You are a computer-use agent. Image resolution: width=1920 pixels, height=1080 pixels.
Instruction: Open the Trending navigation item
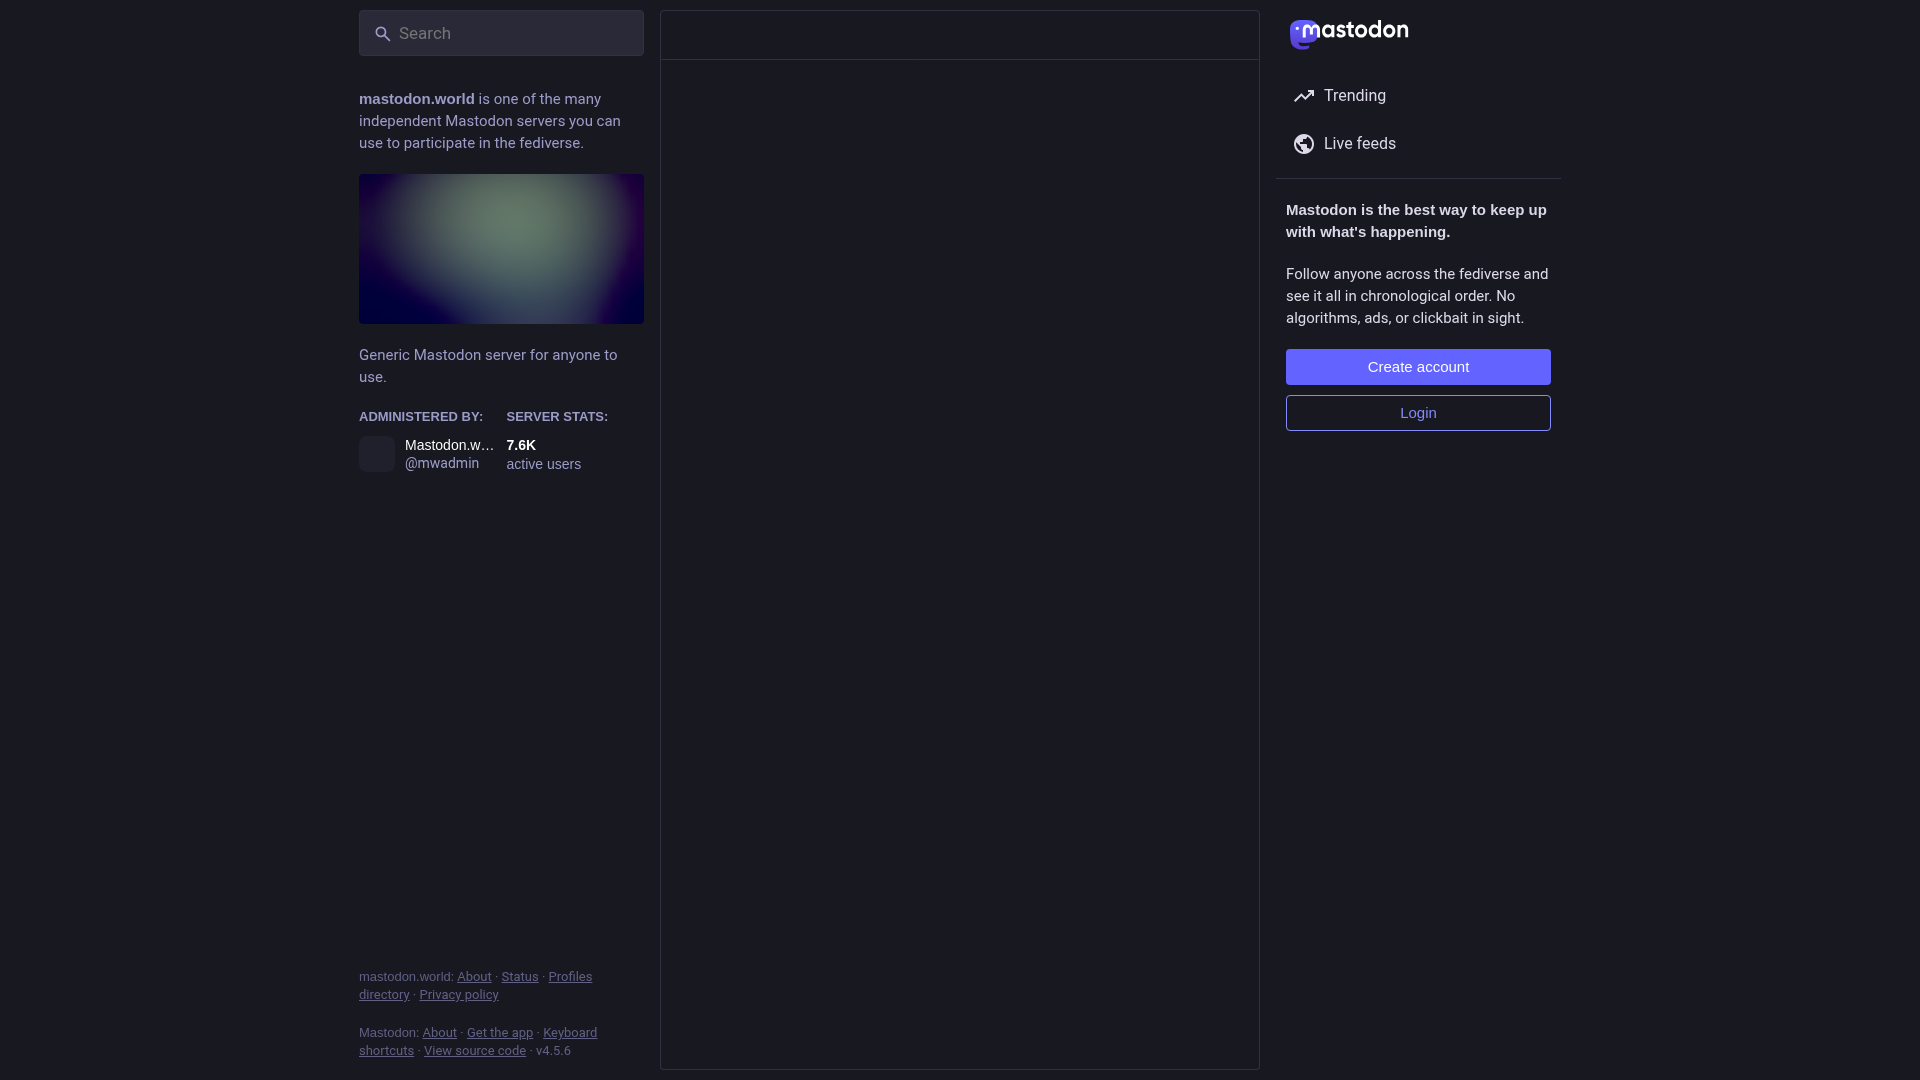pyautogui.click(x=1354, y=96)
